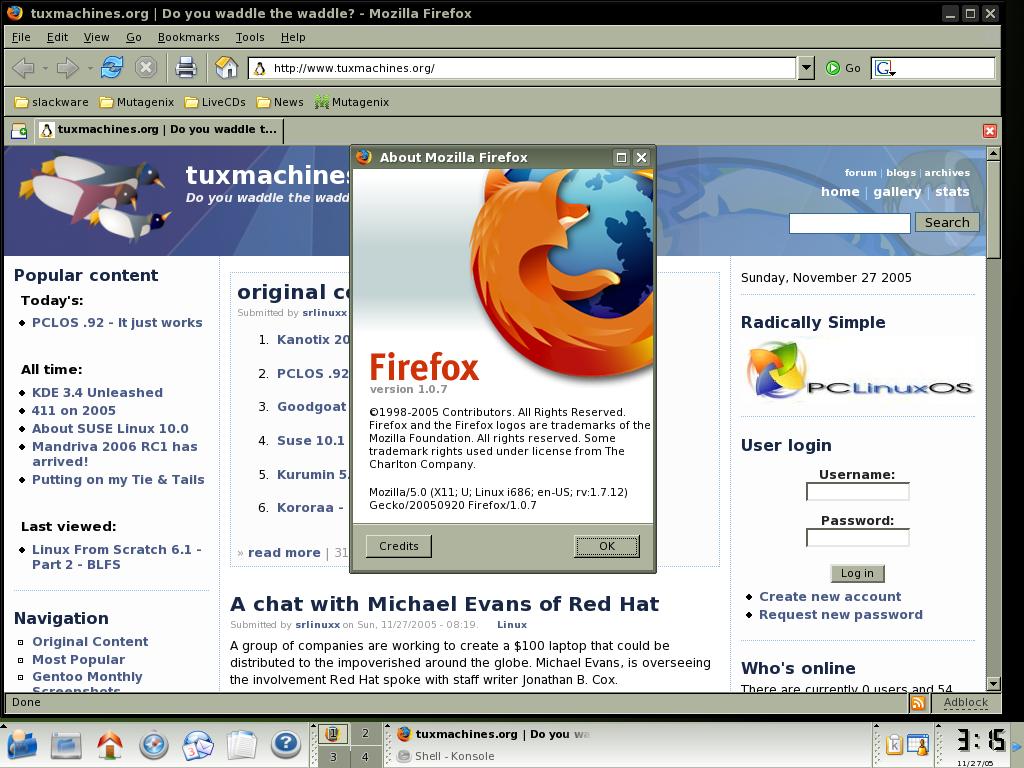This screenshot has height=768, width=1024.
Task: Launch the compass web browser panel icon
Action: (x=153, y=744)
